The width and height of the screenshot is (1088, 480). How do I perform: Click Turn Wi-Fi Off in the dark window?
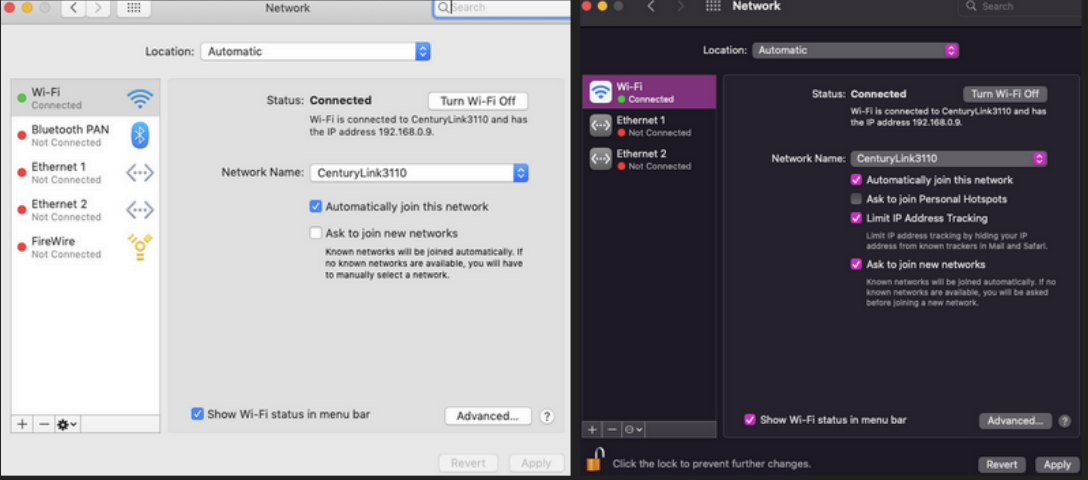pos(1005,94)
